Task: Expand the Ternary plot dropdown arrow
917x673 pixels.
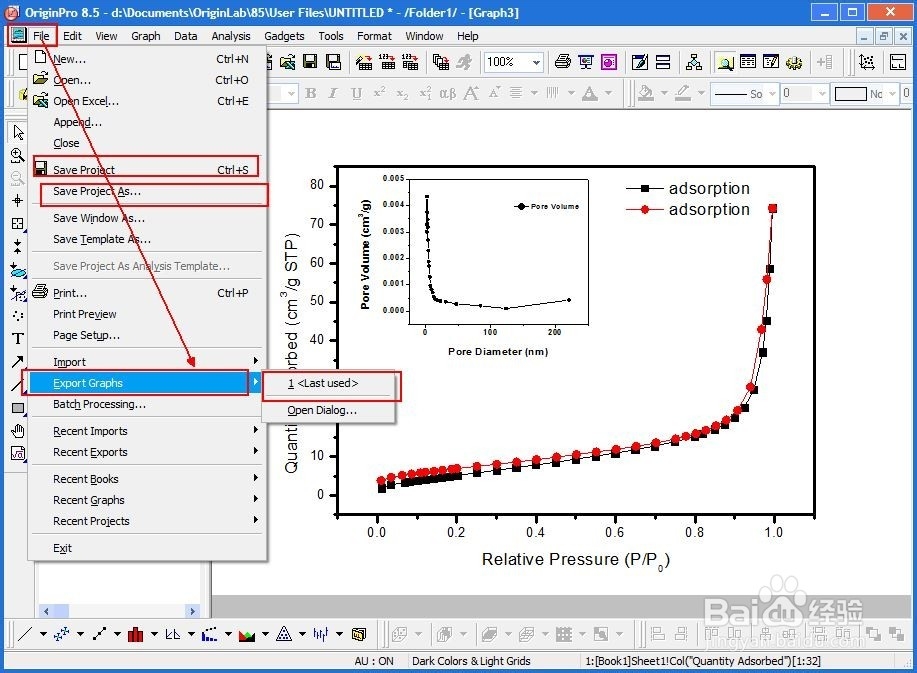Action: [x=302, y=634]
